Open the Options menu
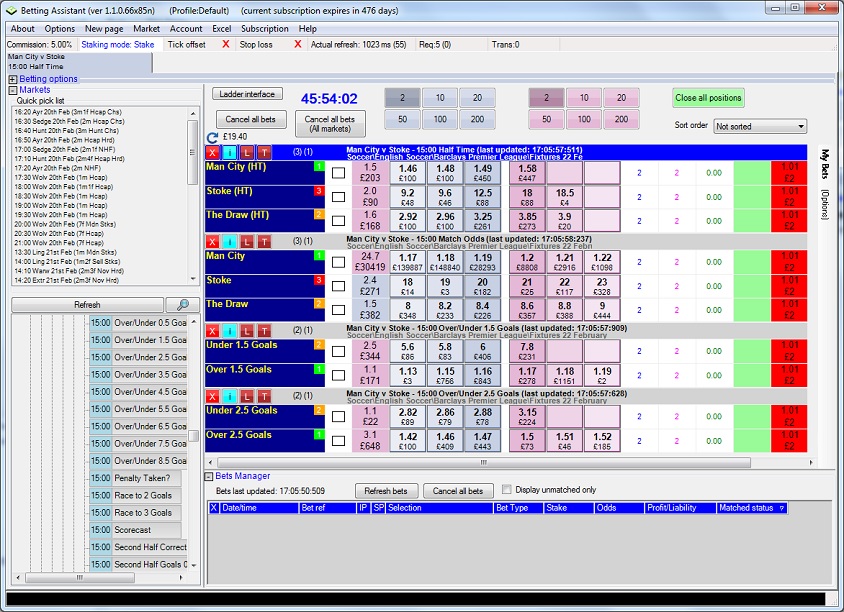 coord(60,29)
